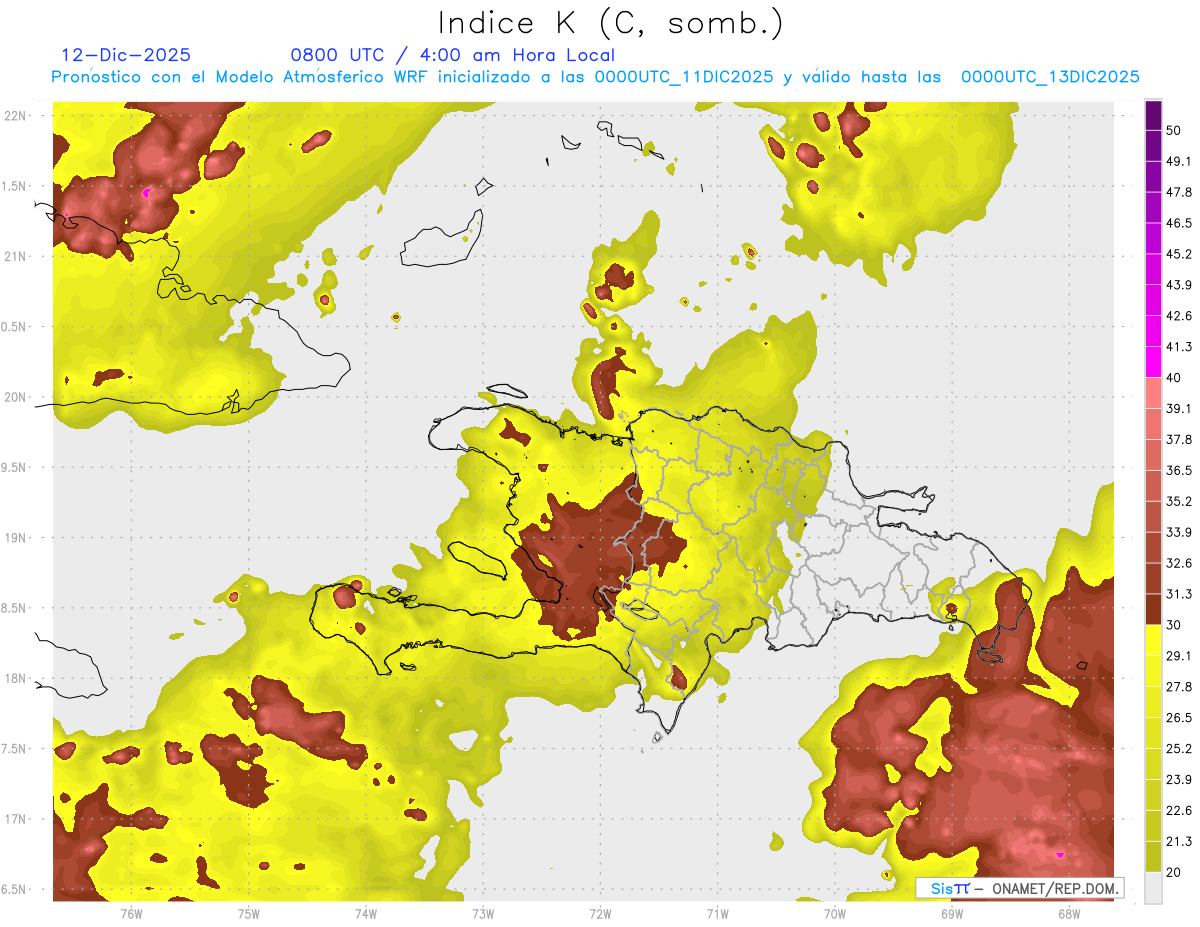Click longitude axis label "71W"
The height and width of the screenshot is (927, 1200).
coord(717,913)
